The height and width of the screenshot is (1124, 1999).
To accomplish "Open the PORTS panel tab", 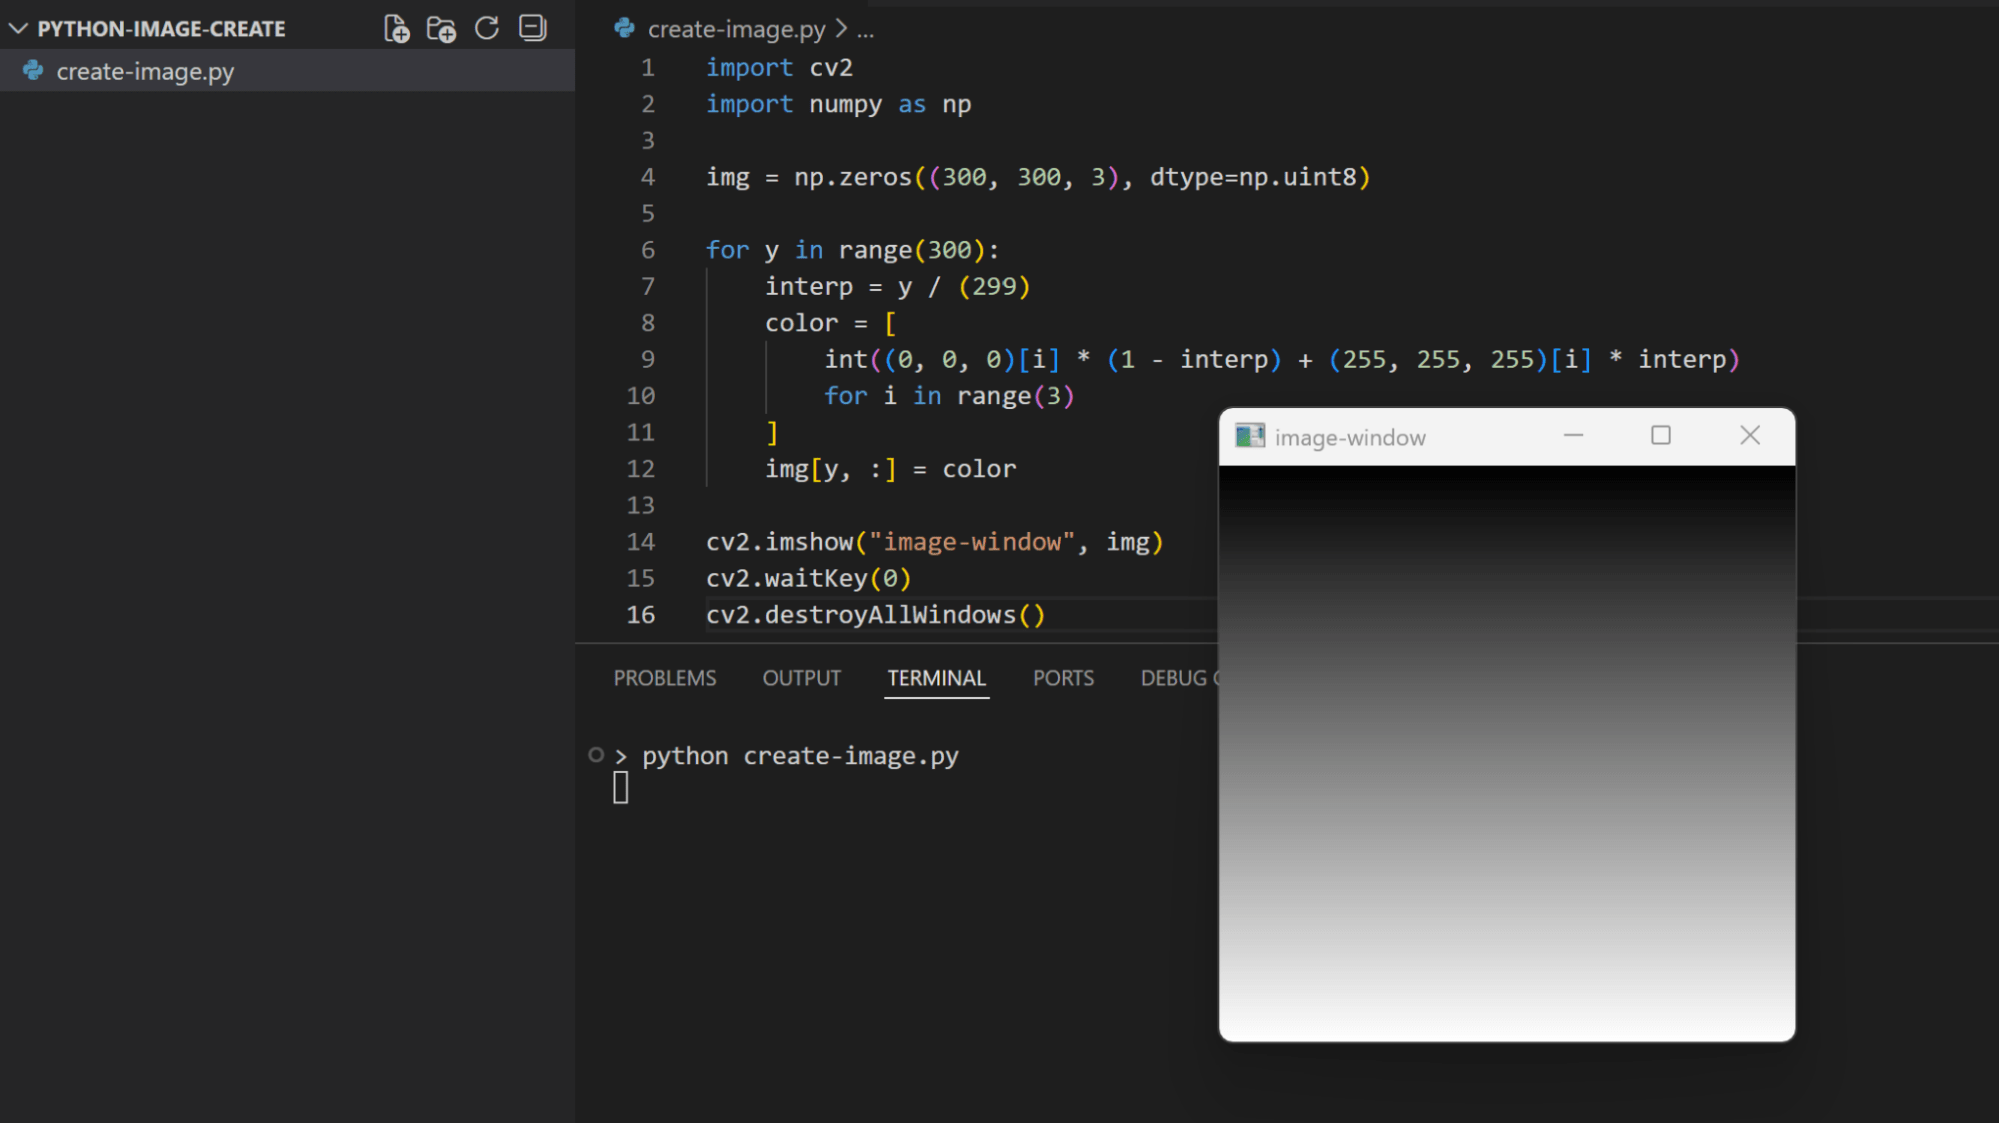I will click(x=1062, y=678).
